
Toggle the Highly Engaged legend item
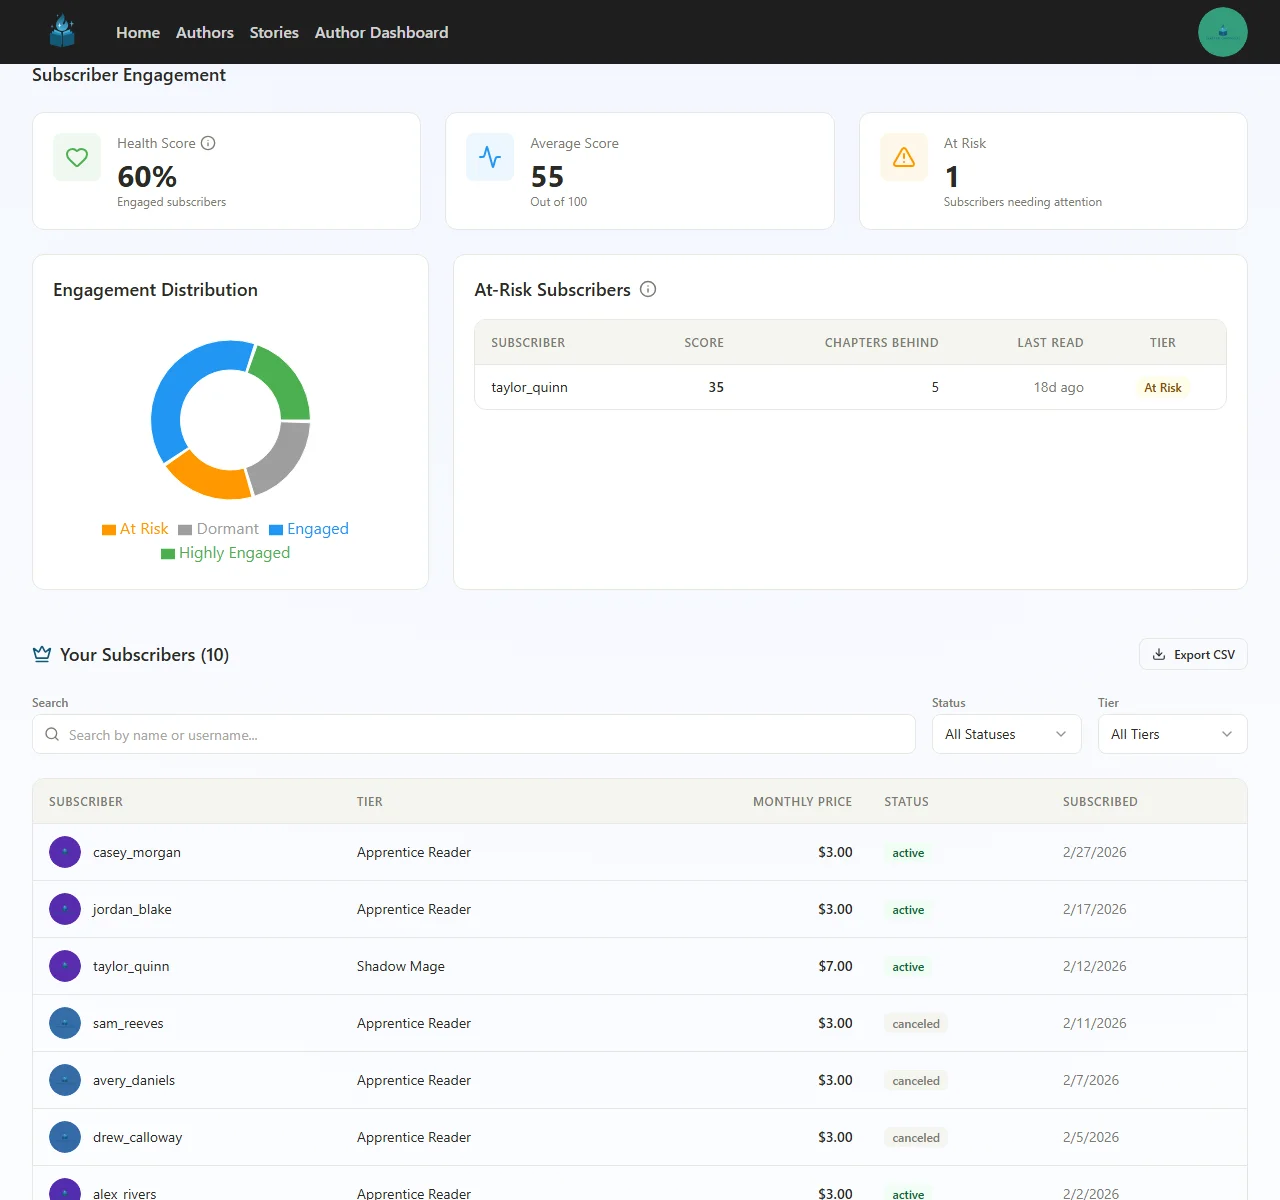pos(225,552)
